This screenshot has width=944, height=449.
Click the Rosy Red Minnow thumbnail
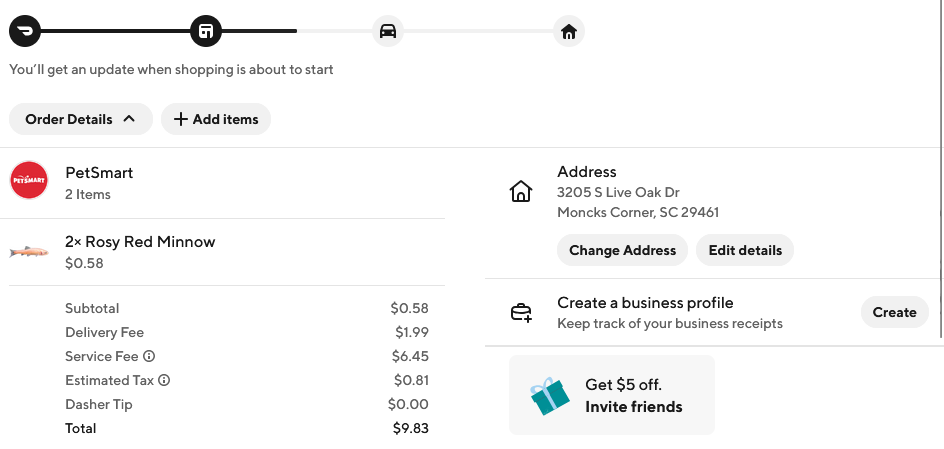tap(29, 252)
